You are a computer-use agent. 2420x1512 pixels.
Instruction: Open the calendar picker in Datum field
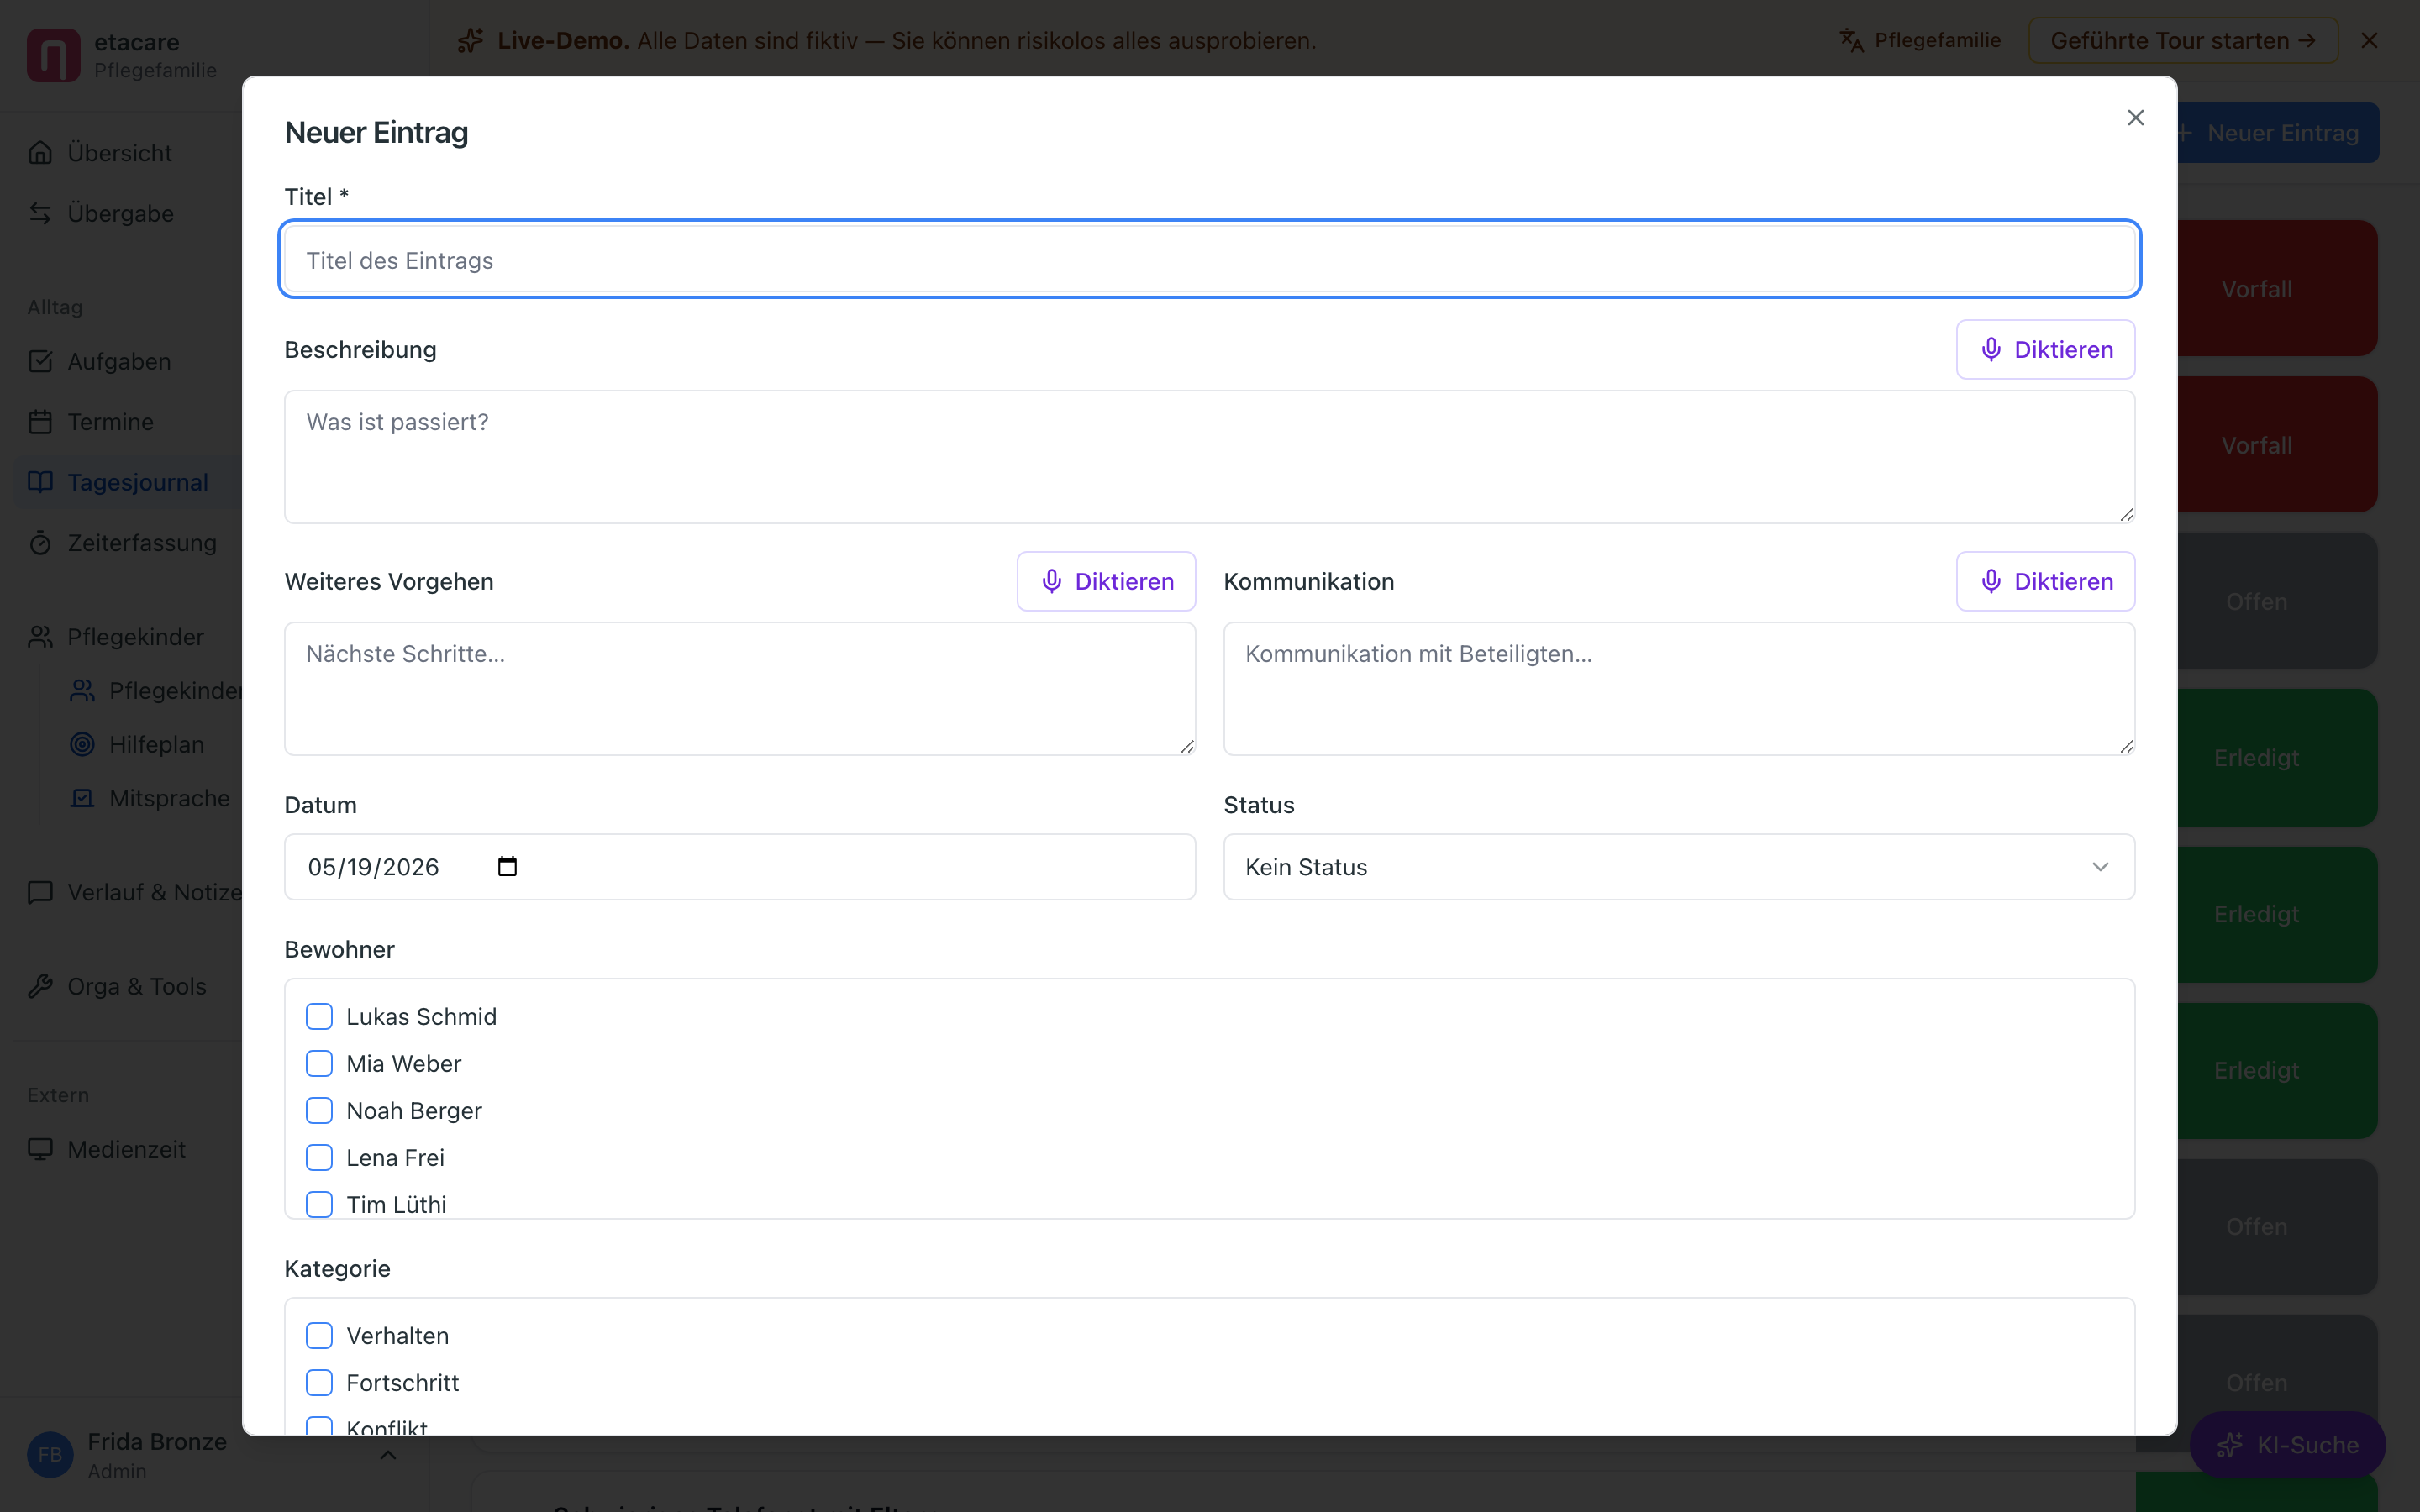[x=507, y=866]
